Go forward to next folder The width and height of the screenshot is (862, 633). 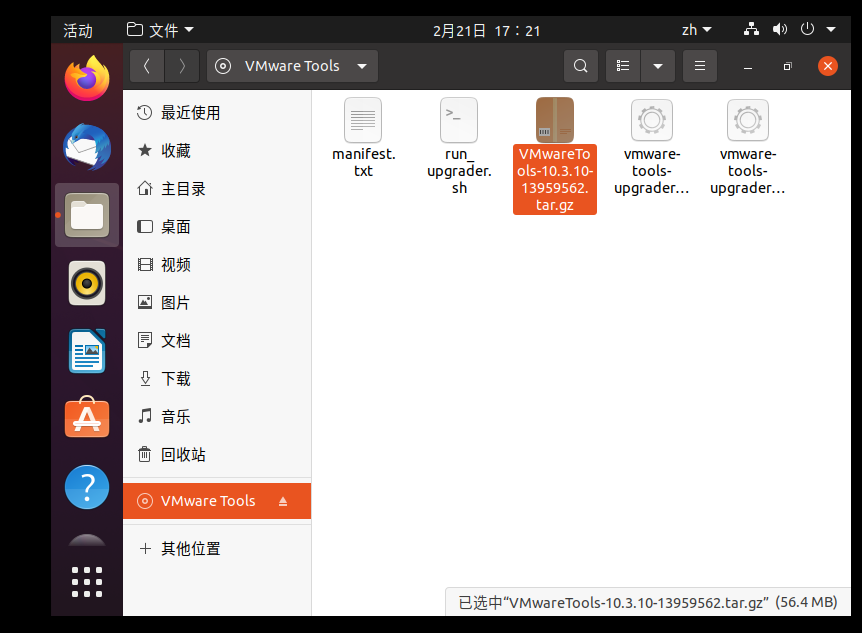[x=181, y=67]
